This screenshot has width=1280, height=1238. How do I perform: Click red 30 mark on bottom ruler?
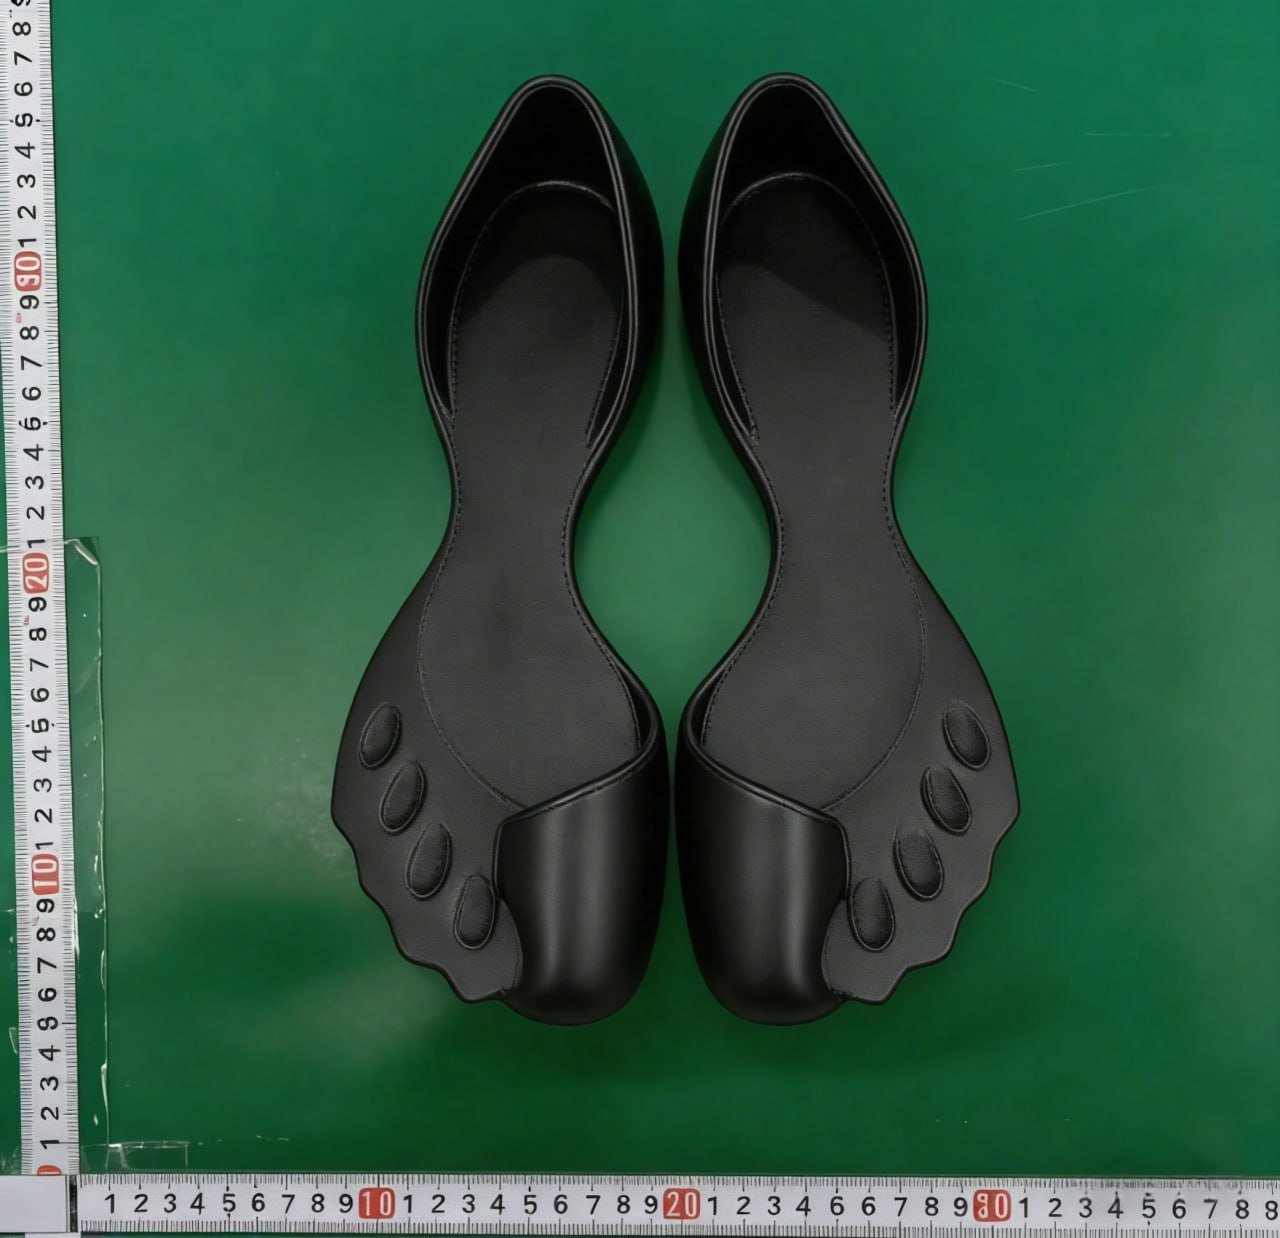point(988,1205)
